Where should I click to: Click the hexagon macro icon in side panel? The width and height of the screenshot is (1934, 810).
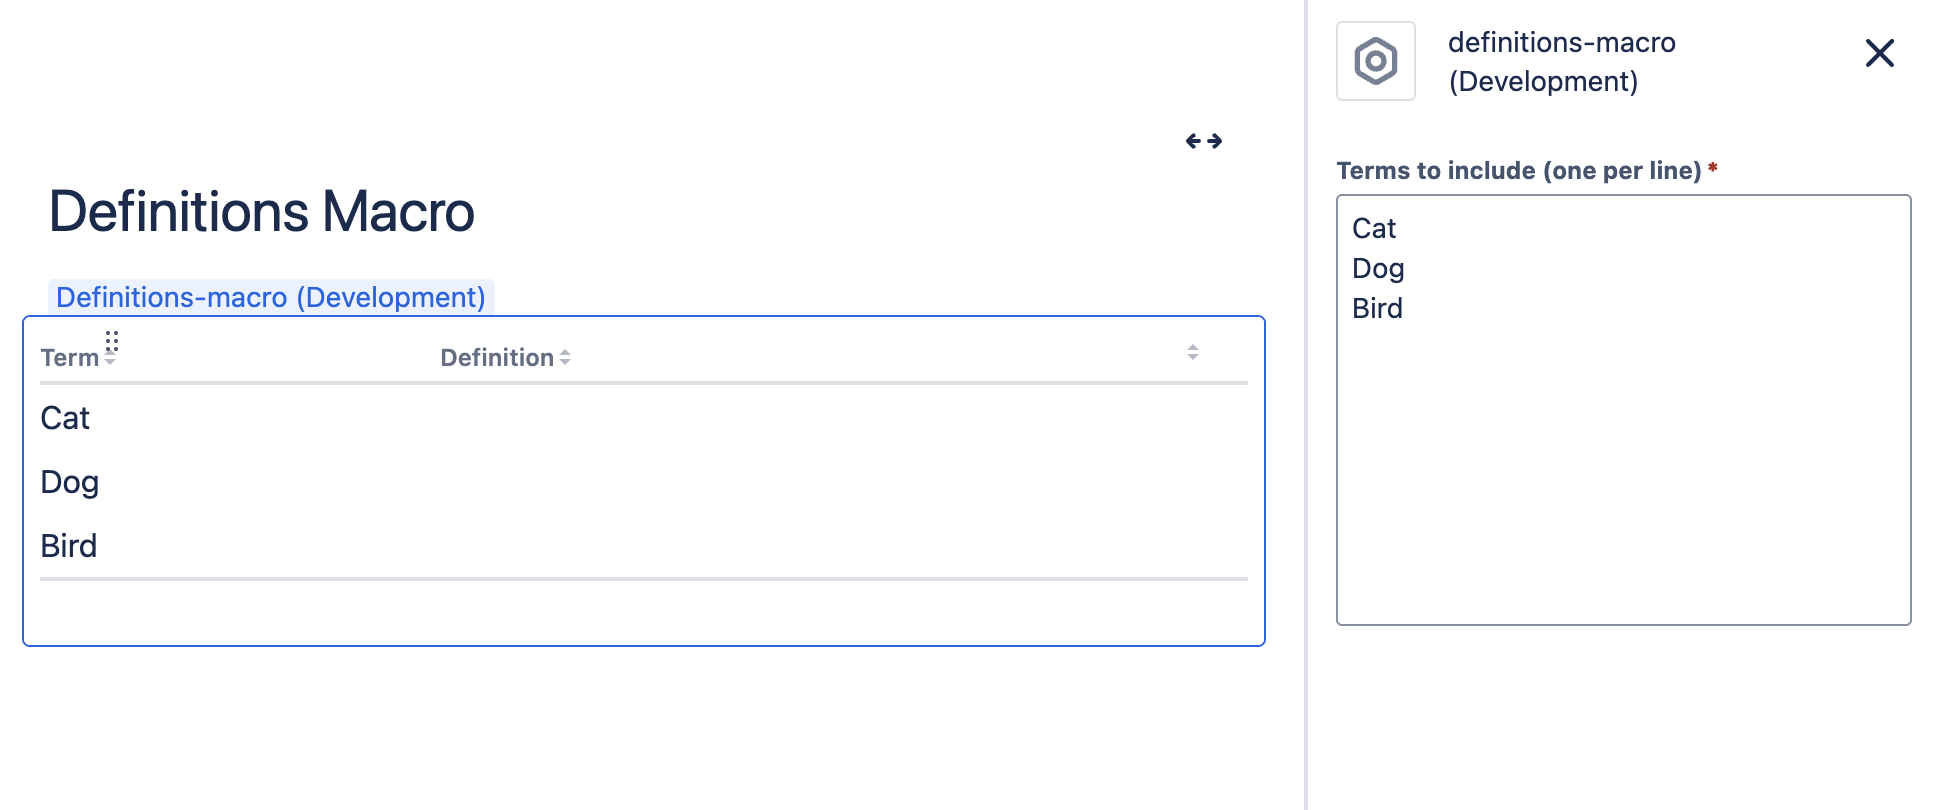(x=1376, y=61)
